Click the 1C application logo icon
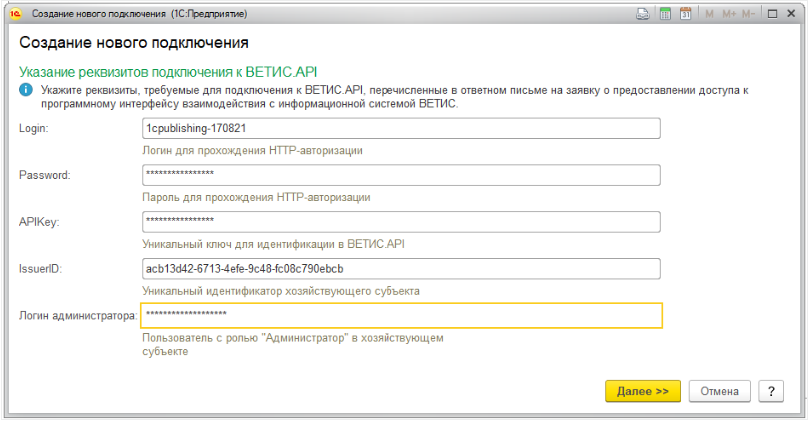The image size is (810, 422). [x=15, y=14]
